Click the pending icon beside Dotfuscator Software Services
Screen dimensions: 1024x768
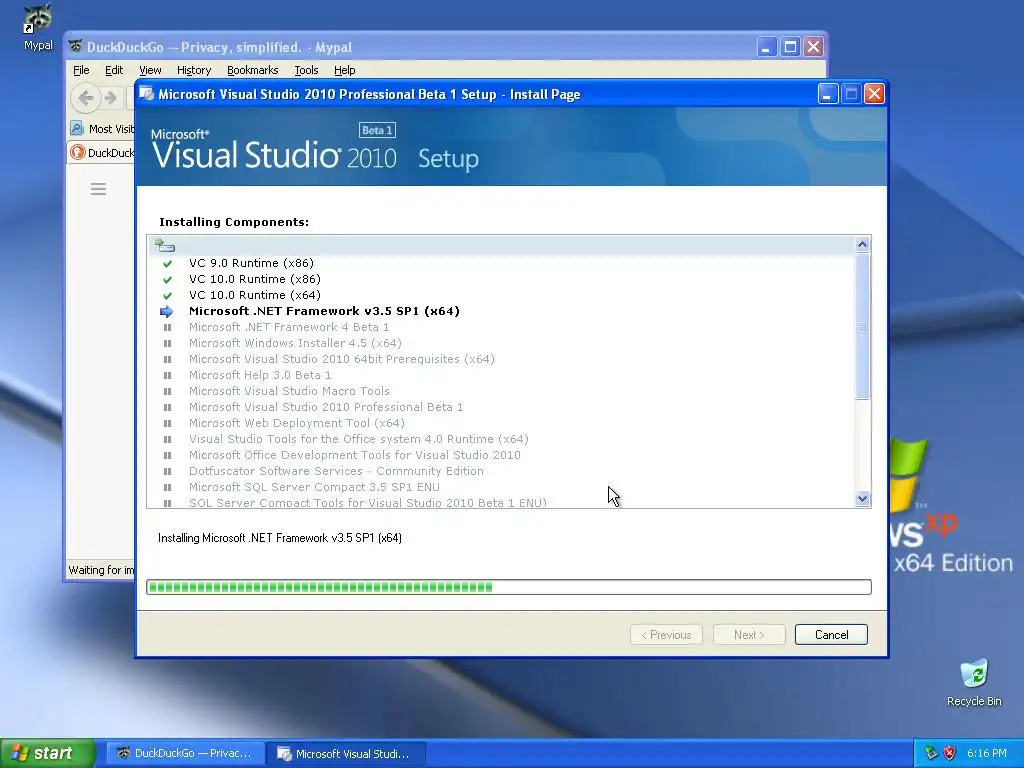click(x=167, y=472)
